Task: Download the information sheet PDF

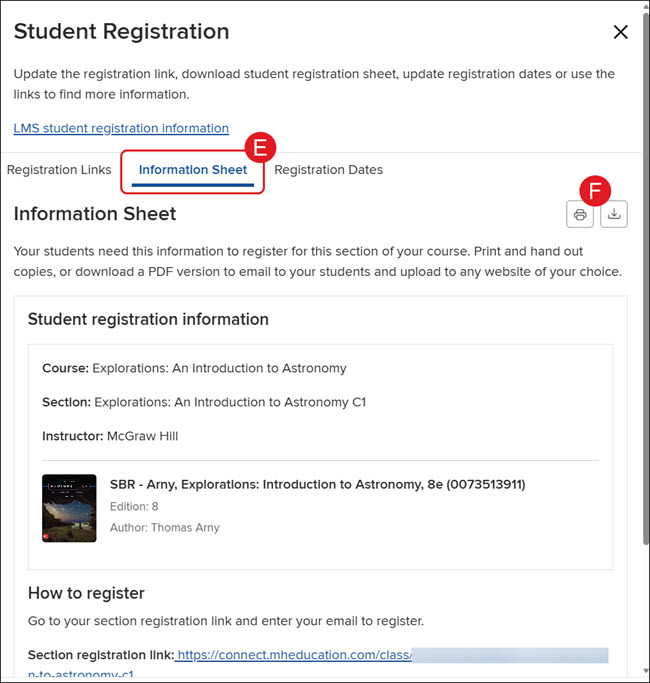Action: point(614,214)
